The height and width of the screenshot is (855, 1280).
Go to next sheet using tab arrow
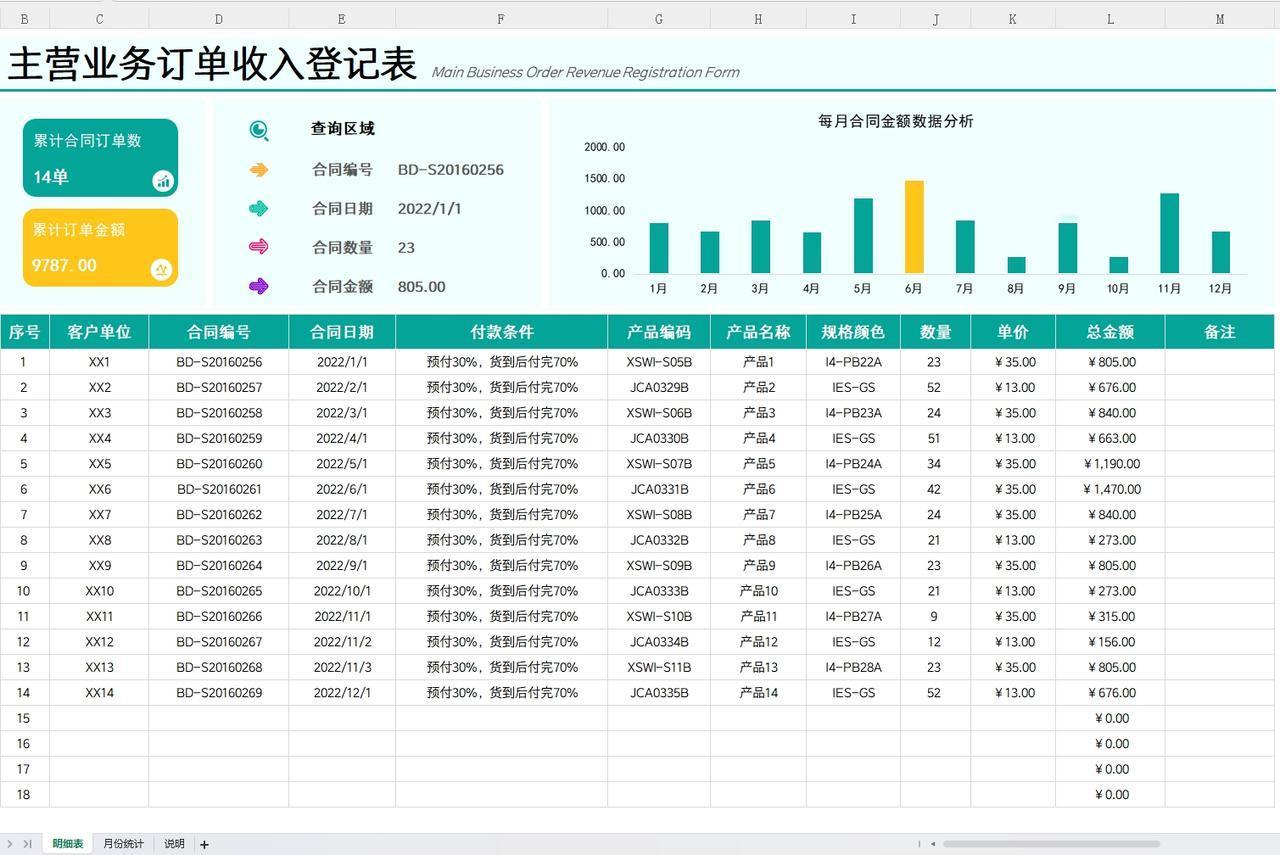click(11, 844)
